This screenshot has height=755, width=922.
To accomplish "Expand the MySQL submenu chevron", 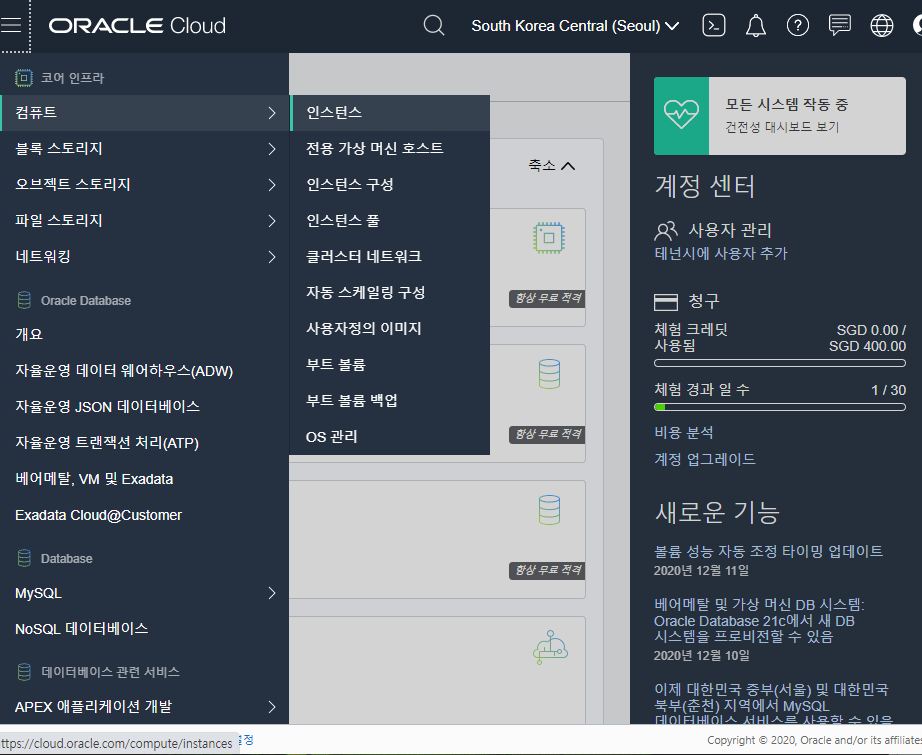I will click(272, 593).
